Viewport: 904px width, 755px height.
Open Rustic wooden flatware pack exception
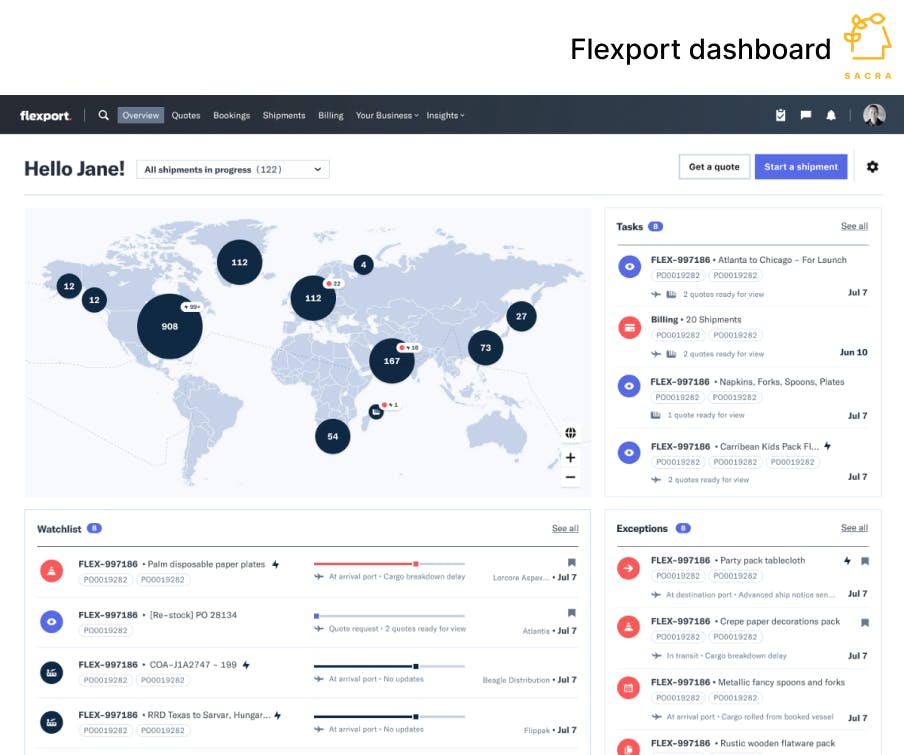(x=743, y=745)
